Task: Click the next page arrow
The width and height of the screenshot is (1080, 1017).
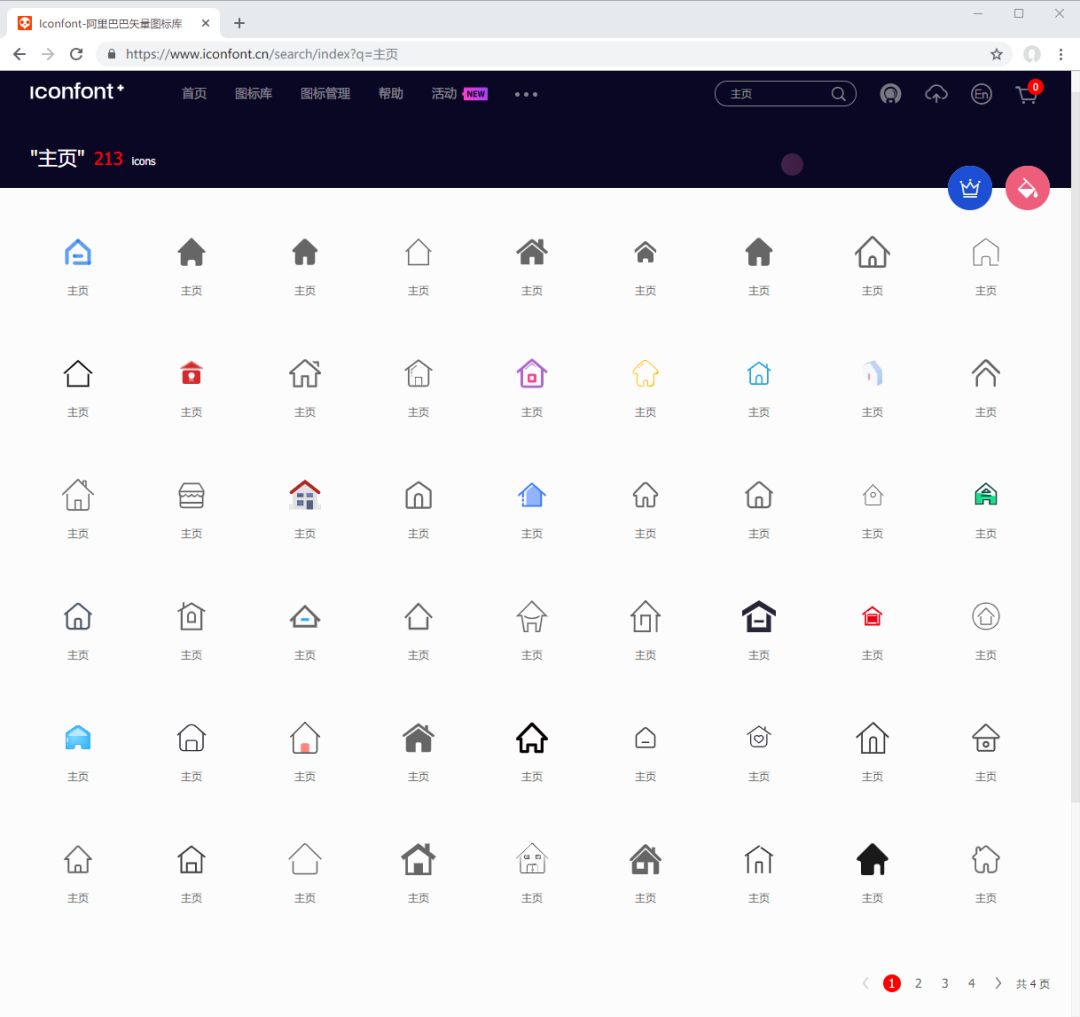Action: click(998, 983)
